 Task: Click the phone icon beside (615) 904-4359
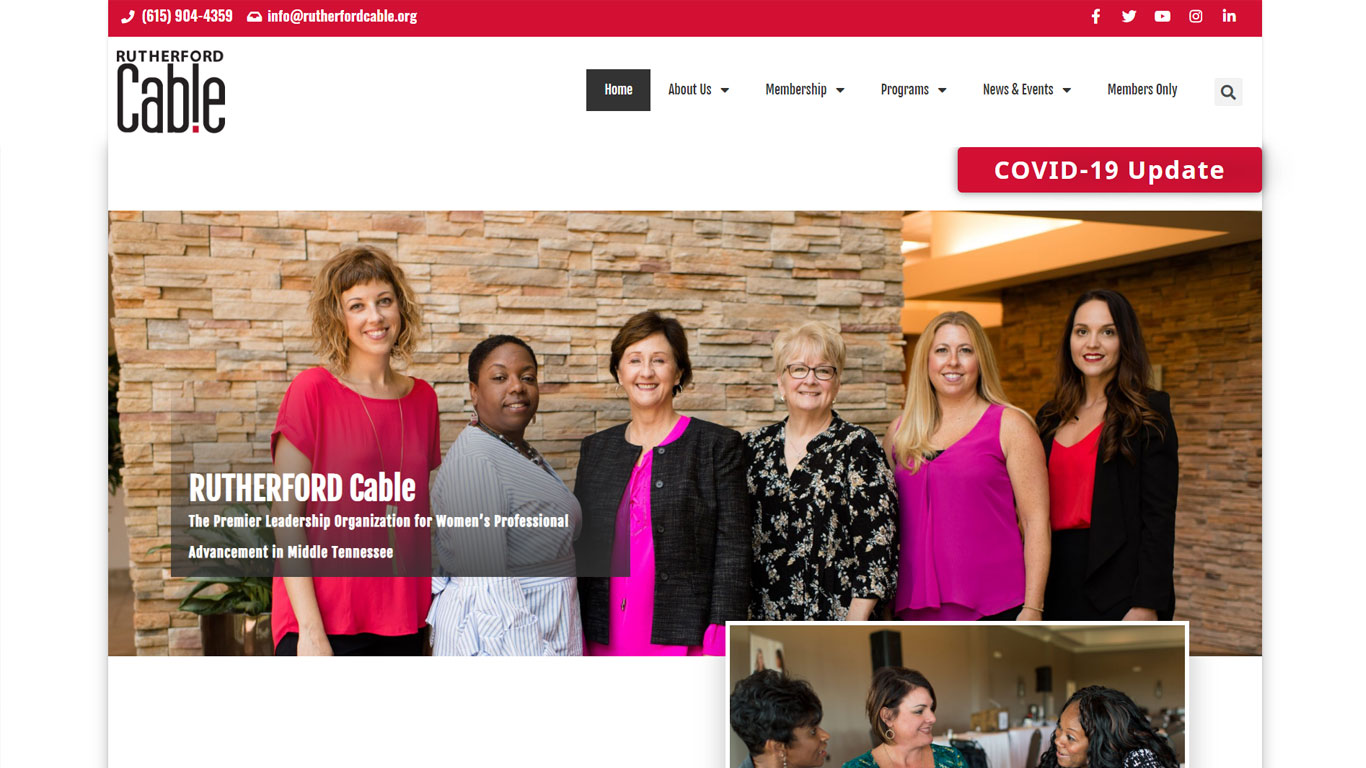(128, 17)
